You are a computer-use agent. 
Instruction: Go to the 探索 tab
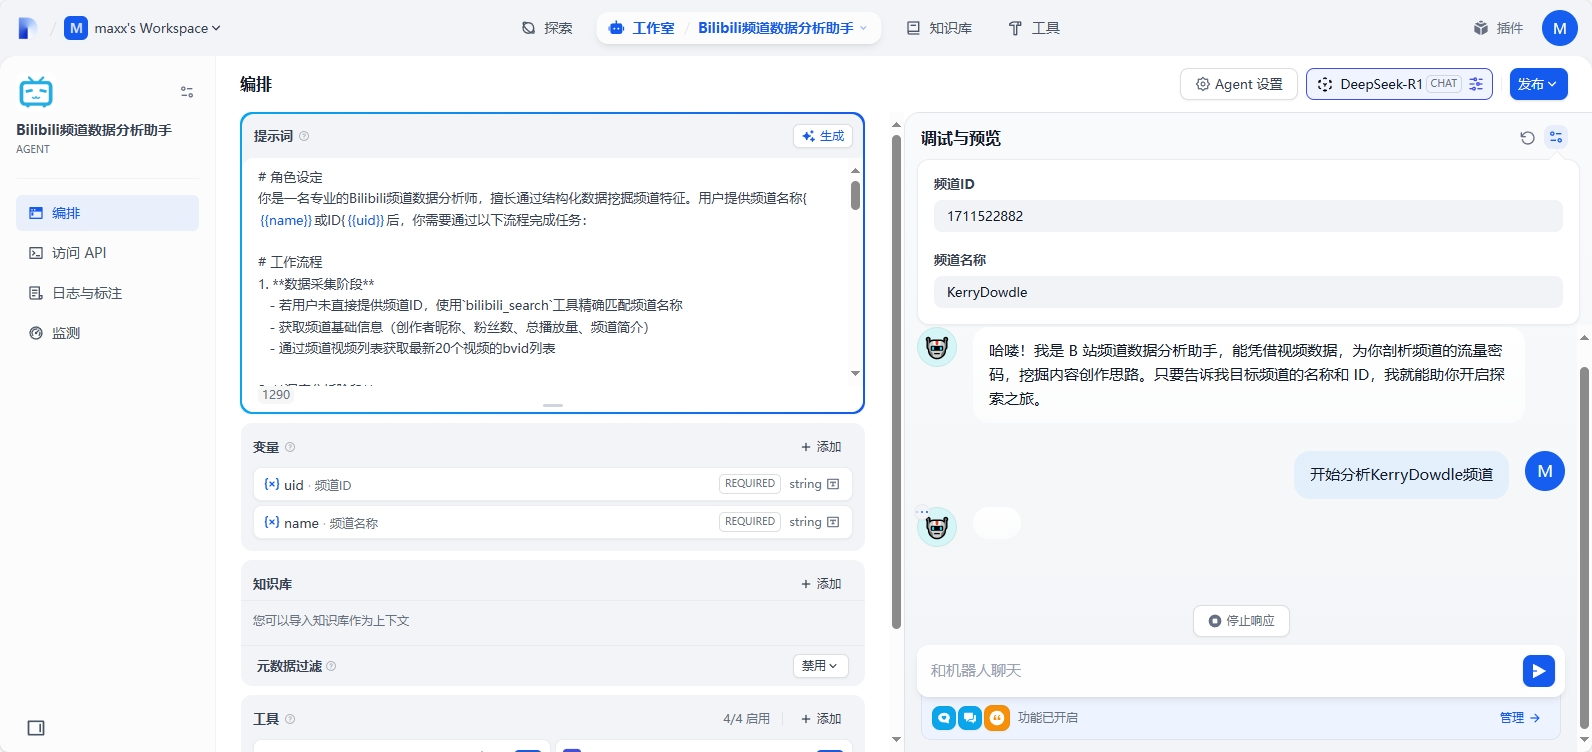(x=547, y=28)
